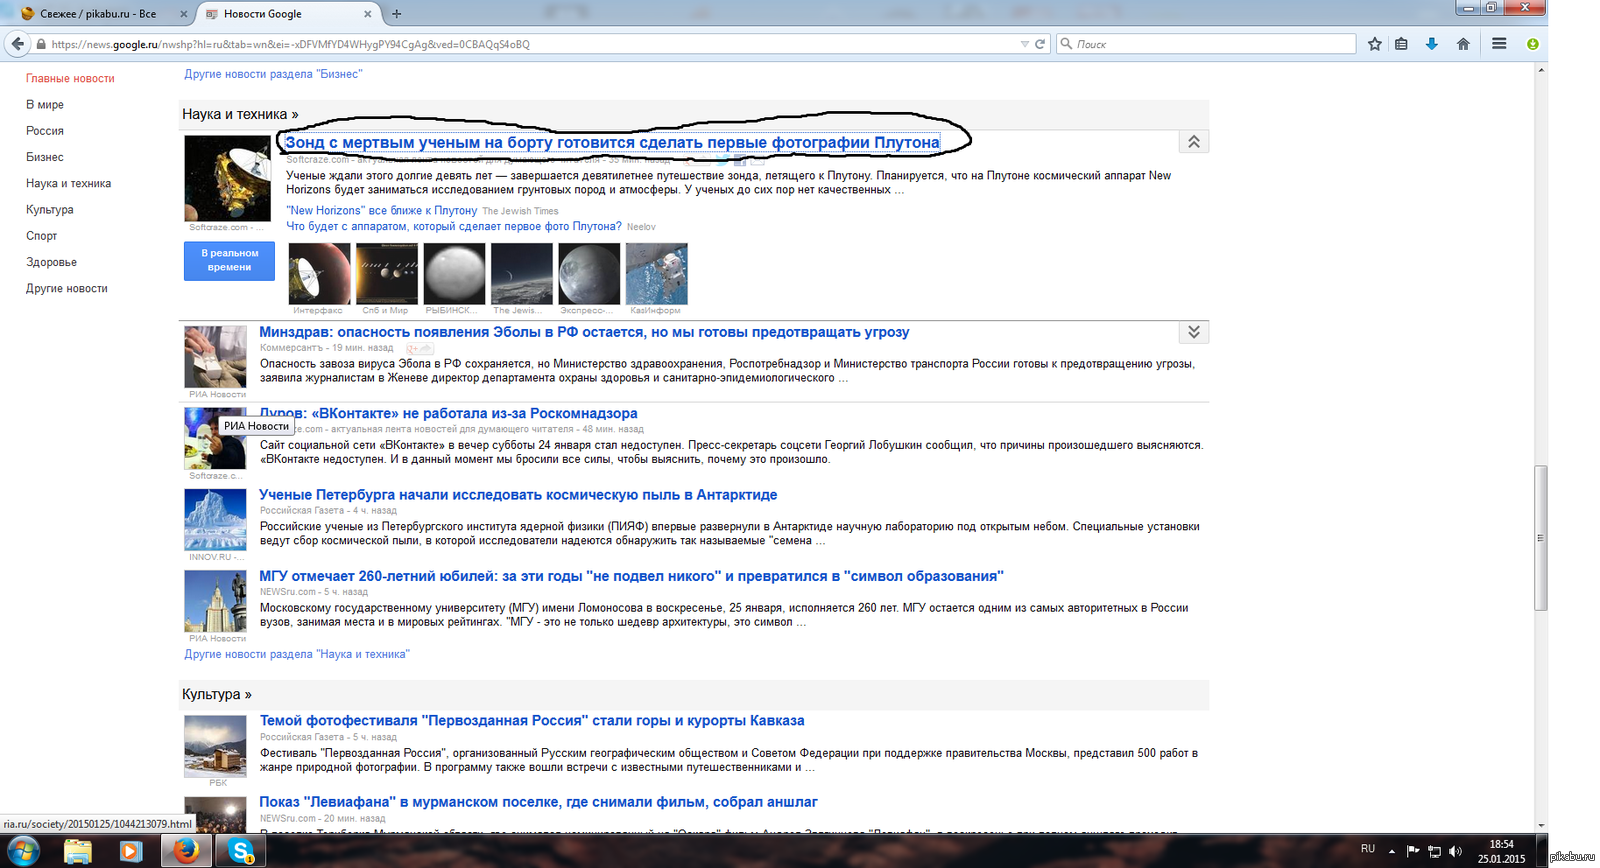Click the browser back arrow button

coord(17,44)
